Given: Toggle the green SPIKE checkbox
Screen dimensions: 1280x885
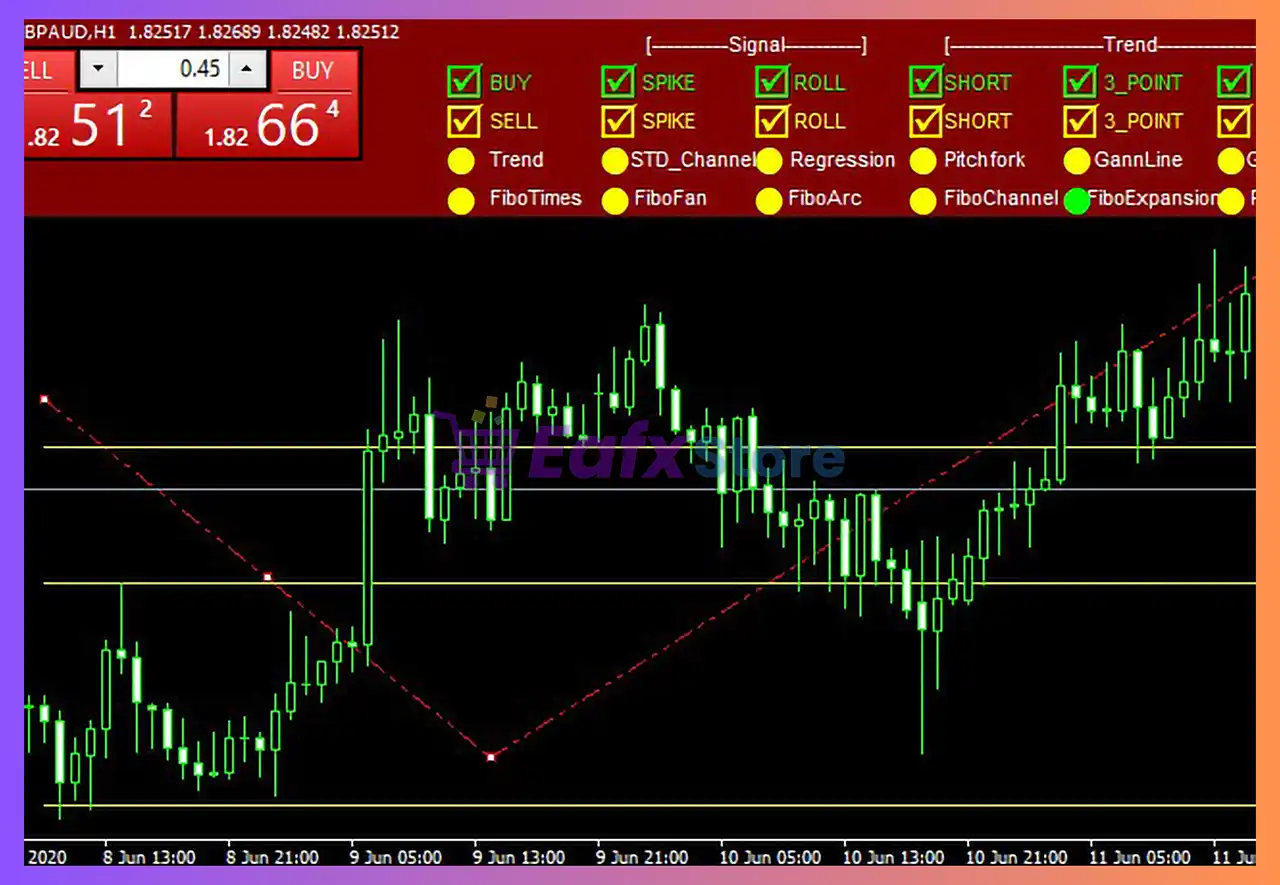Looking at the screenshot, I should 618,81.
